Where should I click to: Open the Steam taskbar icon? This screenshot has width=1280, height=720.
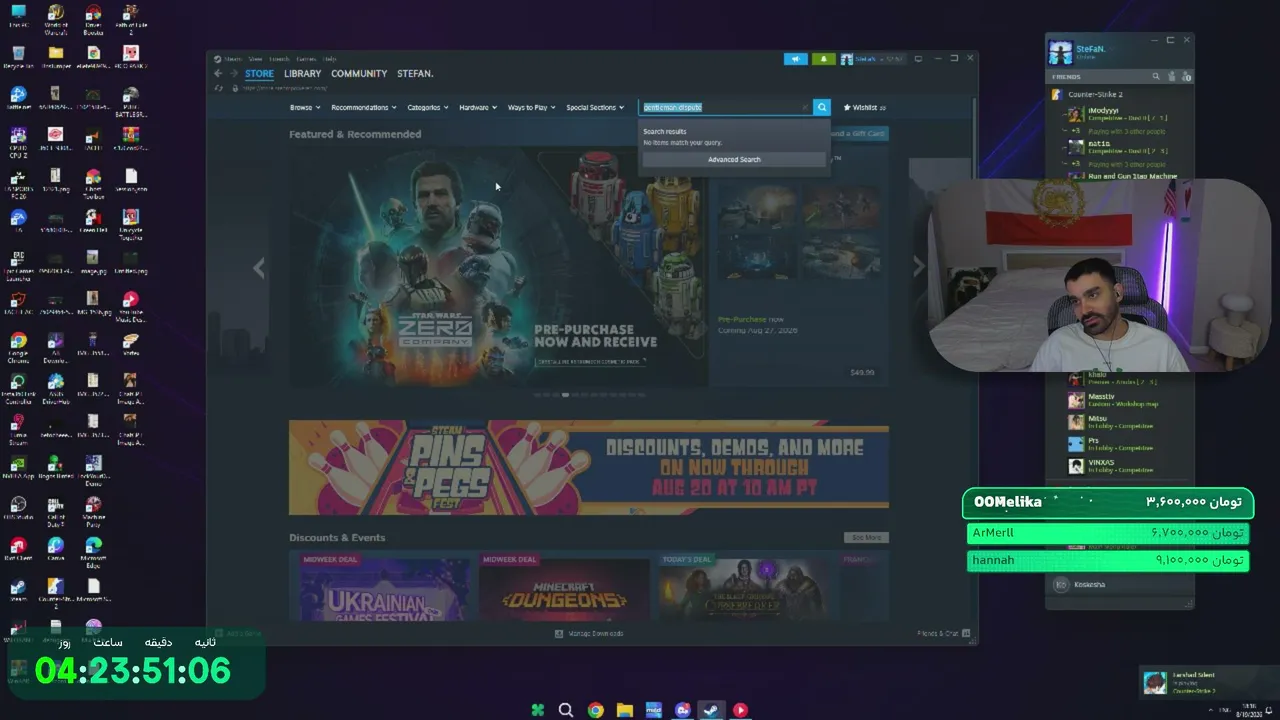click(x=711, y=710)
